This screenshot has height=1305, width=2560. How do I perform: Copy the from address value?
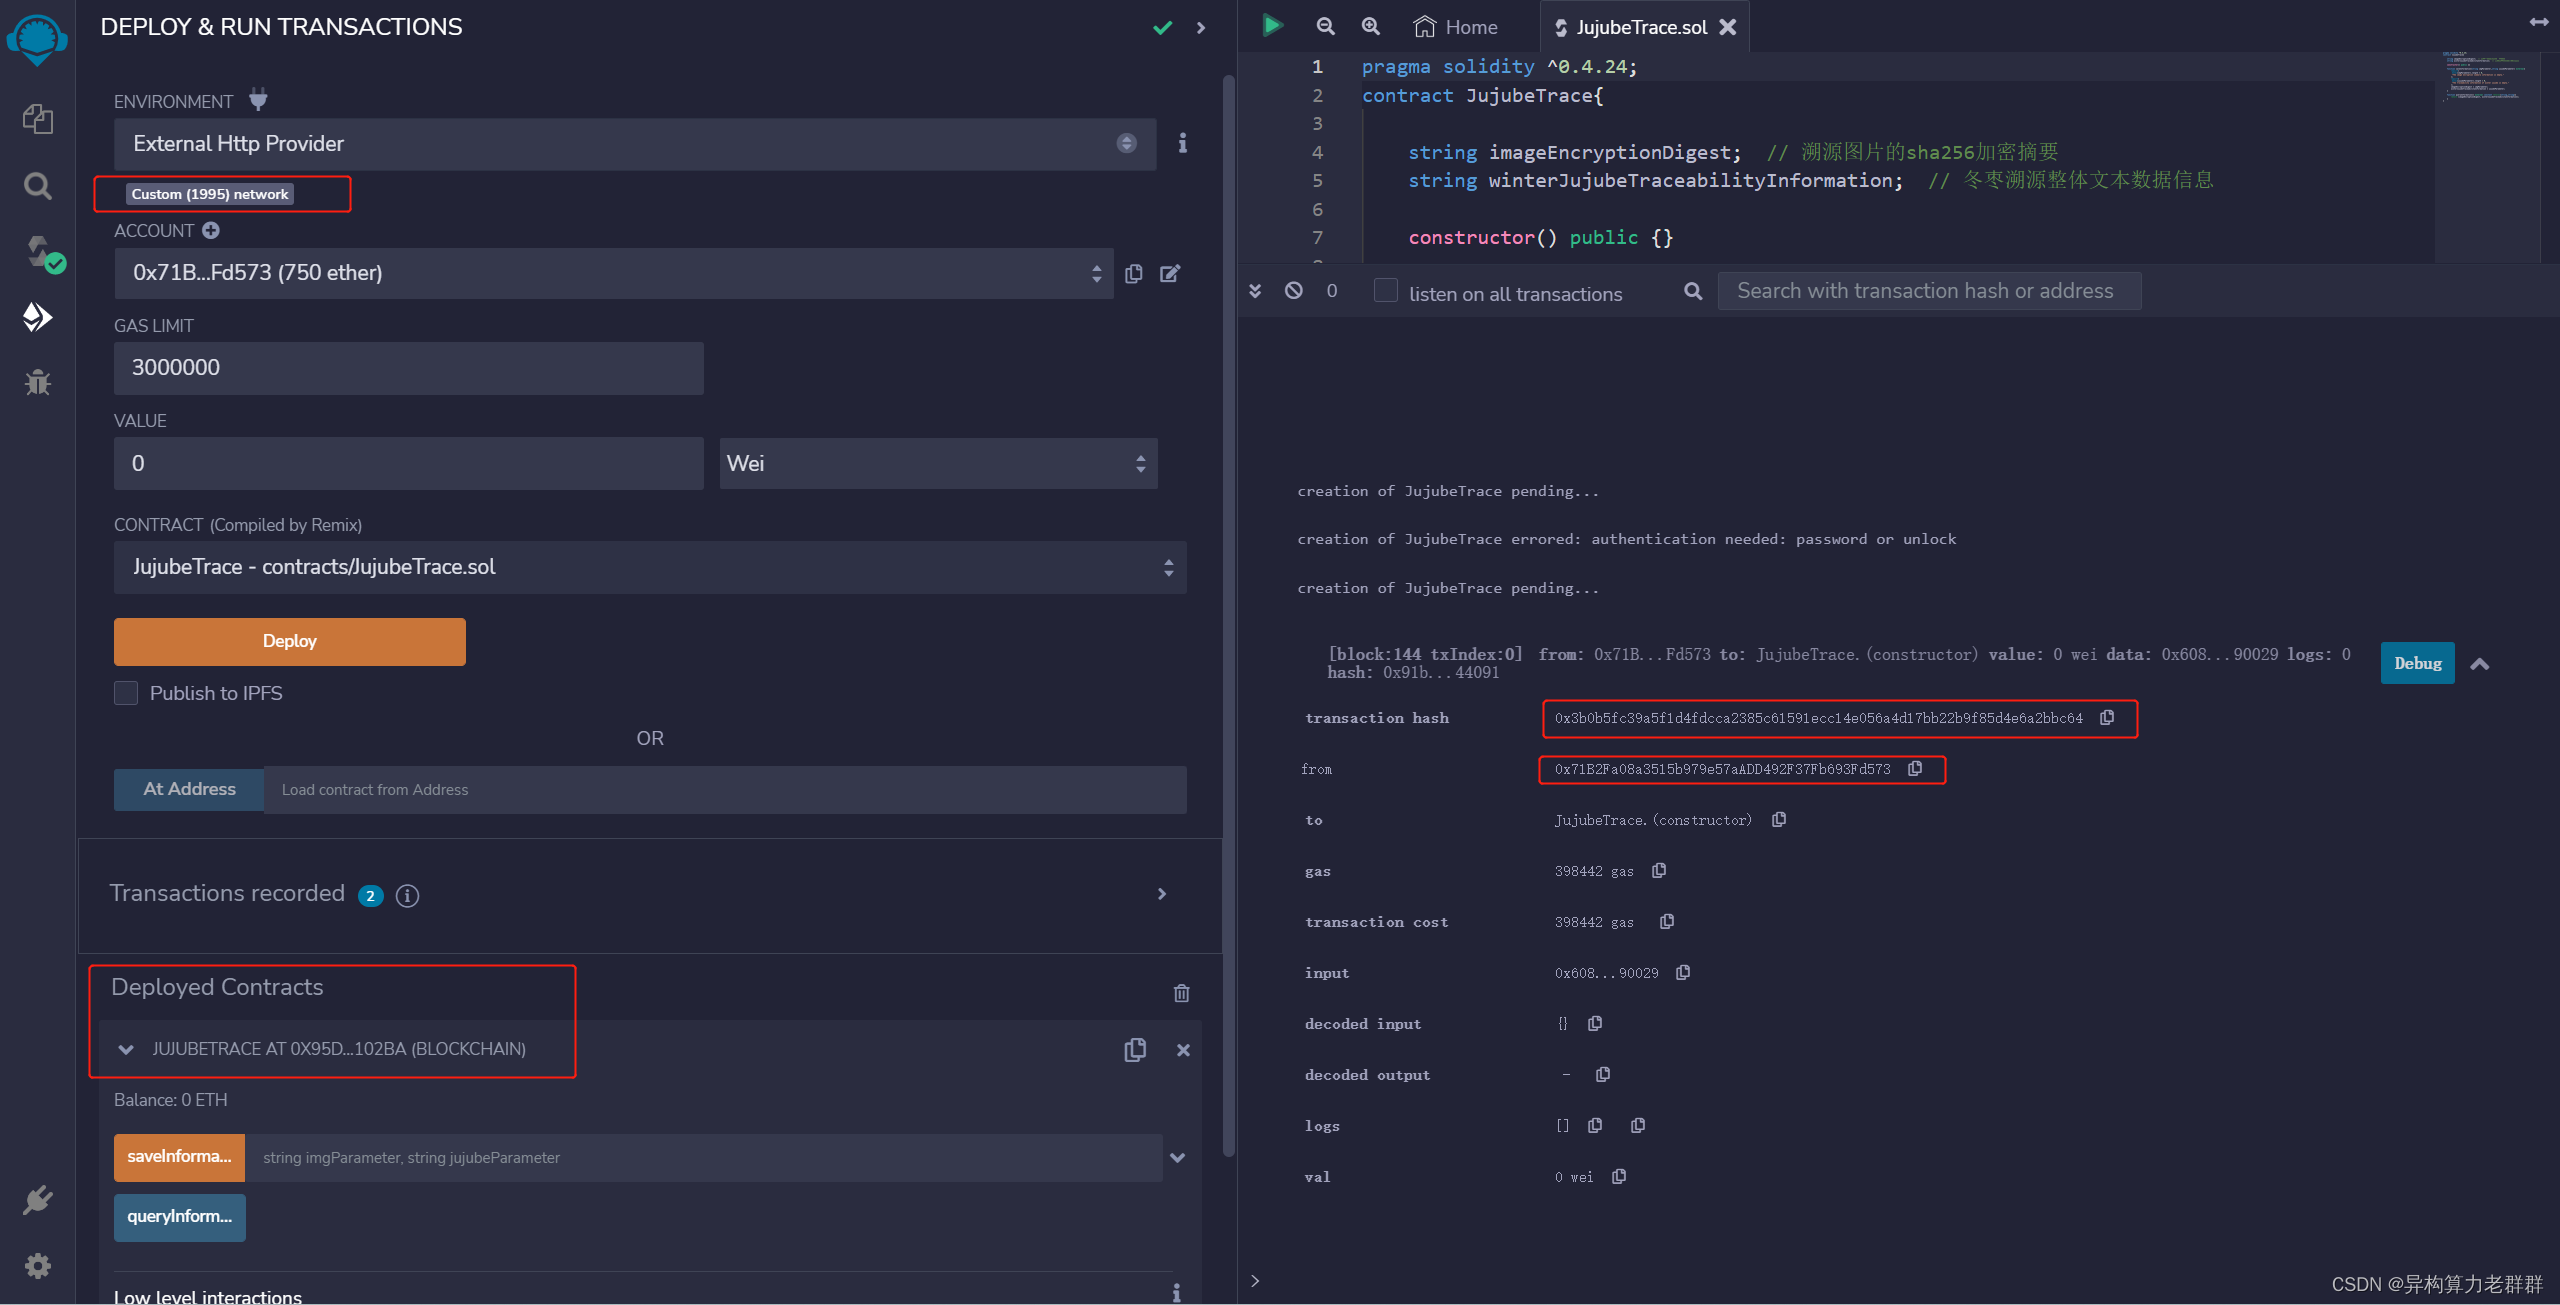pos(1915,769)
